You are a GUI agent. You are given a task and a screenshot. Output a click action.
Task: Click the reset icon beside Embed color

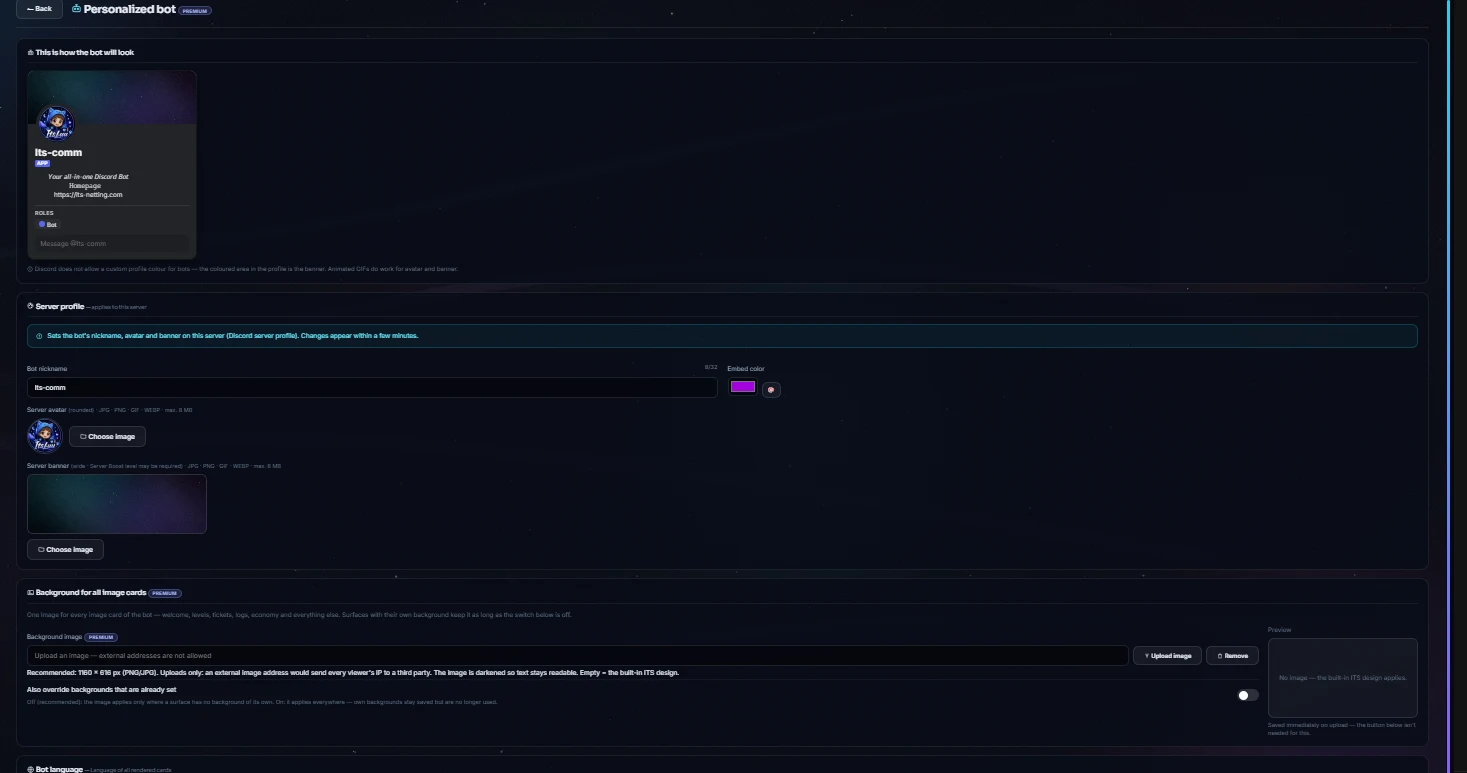point(771,389)
